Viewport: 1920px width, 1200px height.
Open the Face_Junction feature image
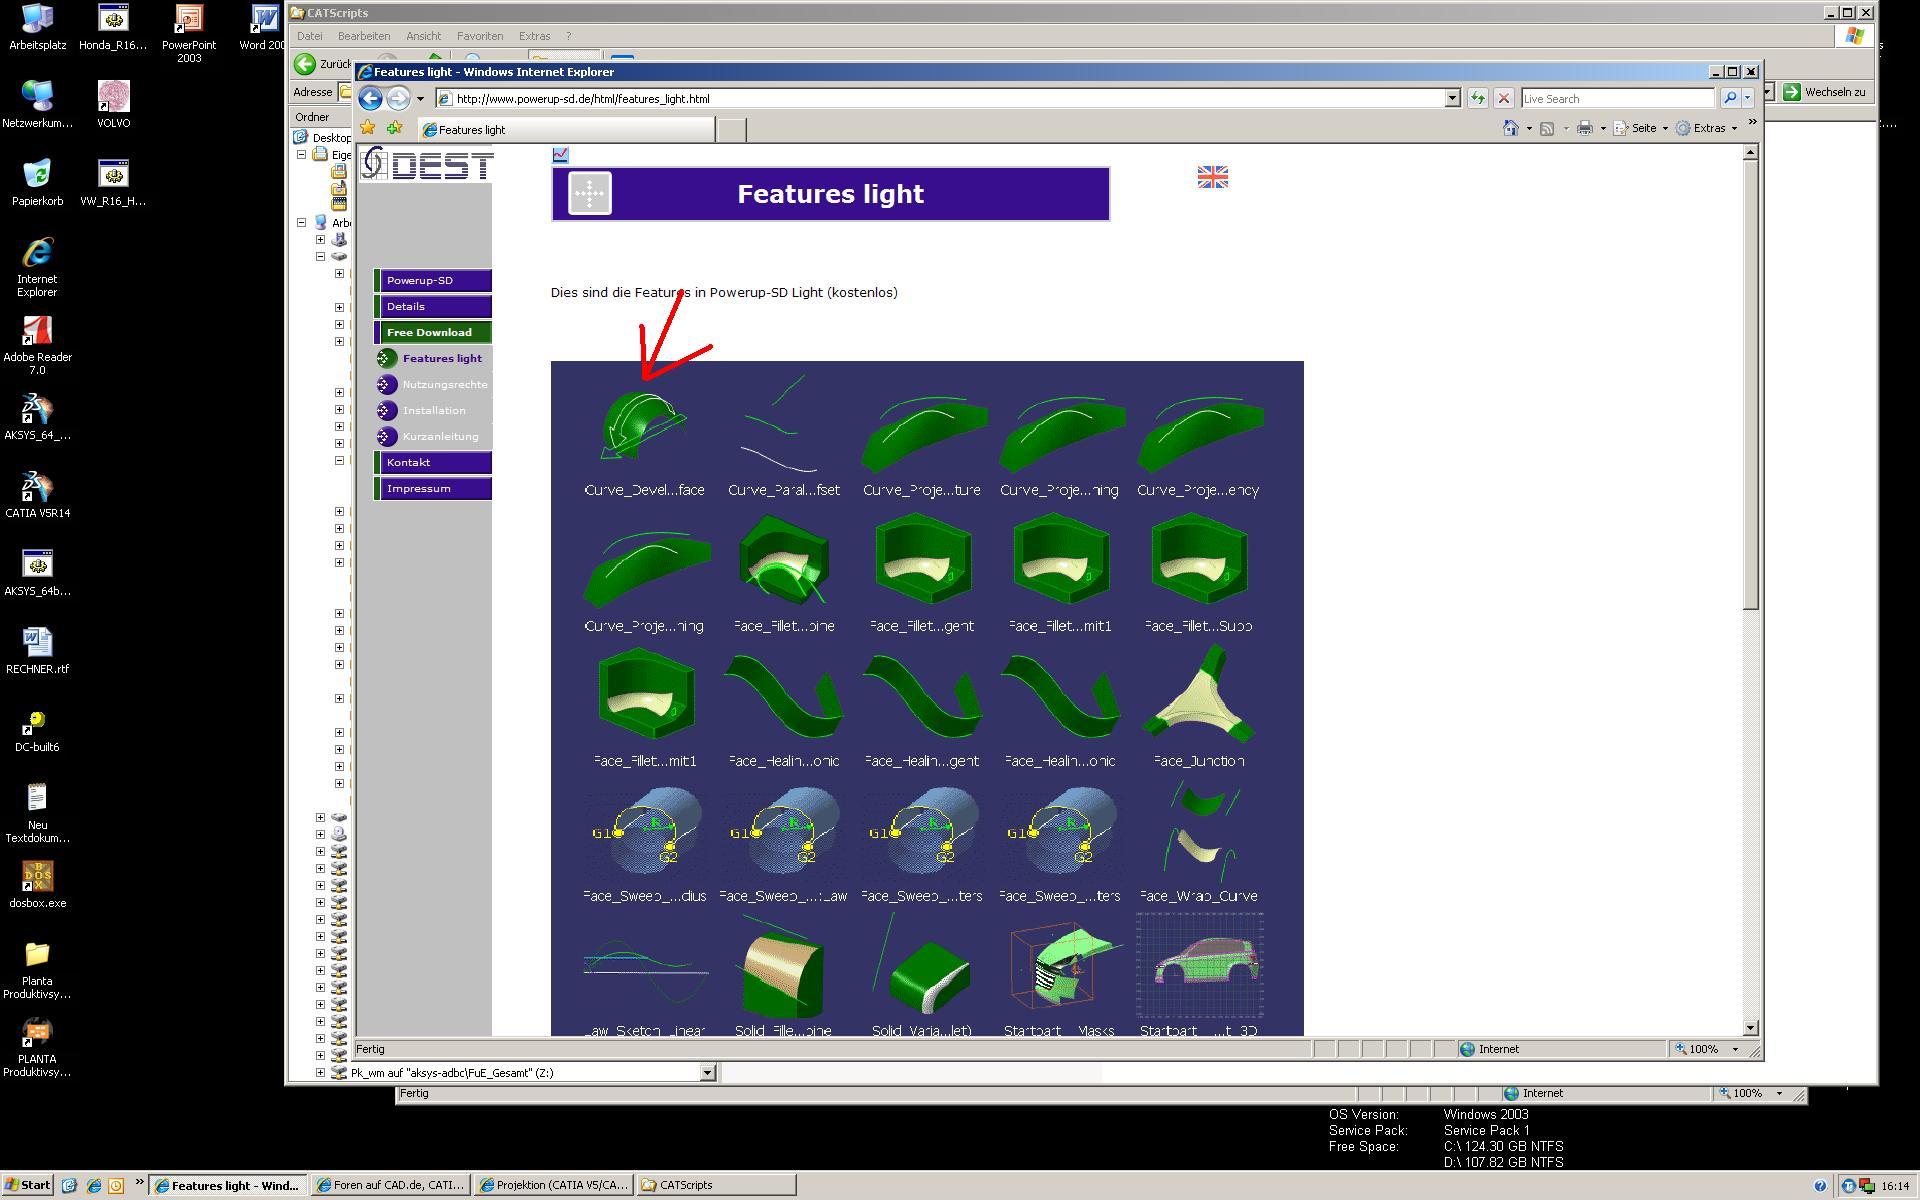[1198, 697]
